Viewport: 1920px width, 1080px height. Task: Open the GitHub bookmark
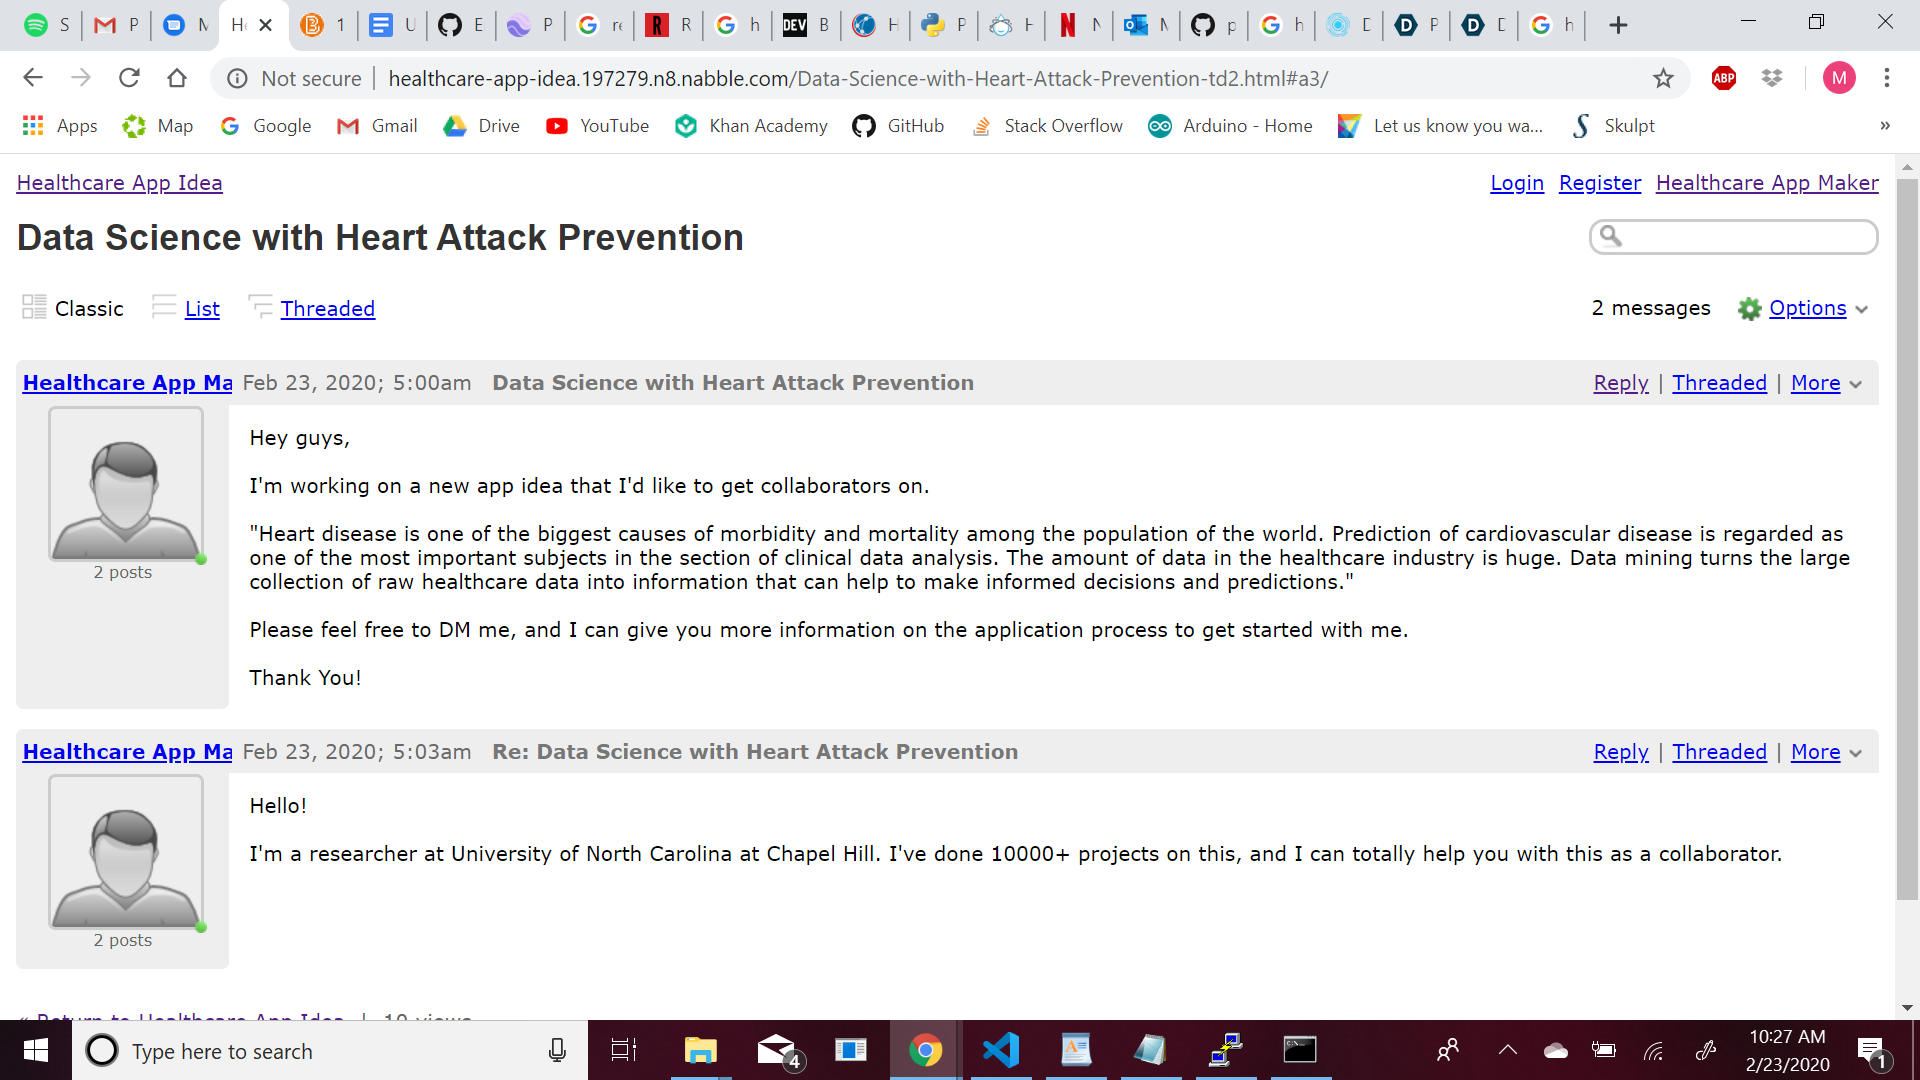click(x=898, y=126)
